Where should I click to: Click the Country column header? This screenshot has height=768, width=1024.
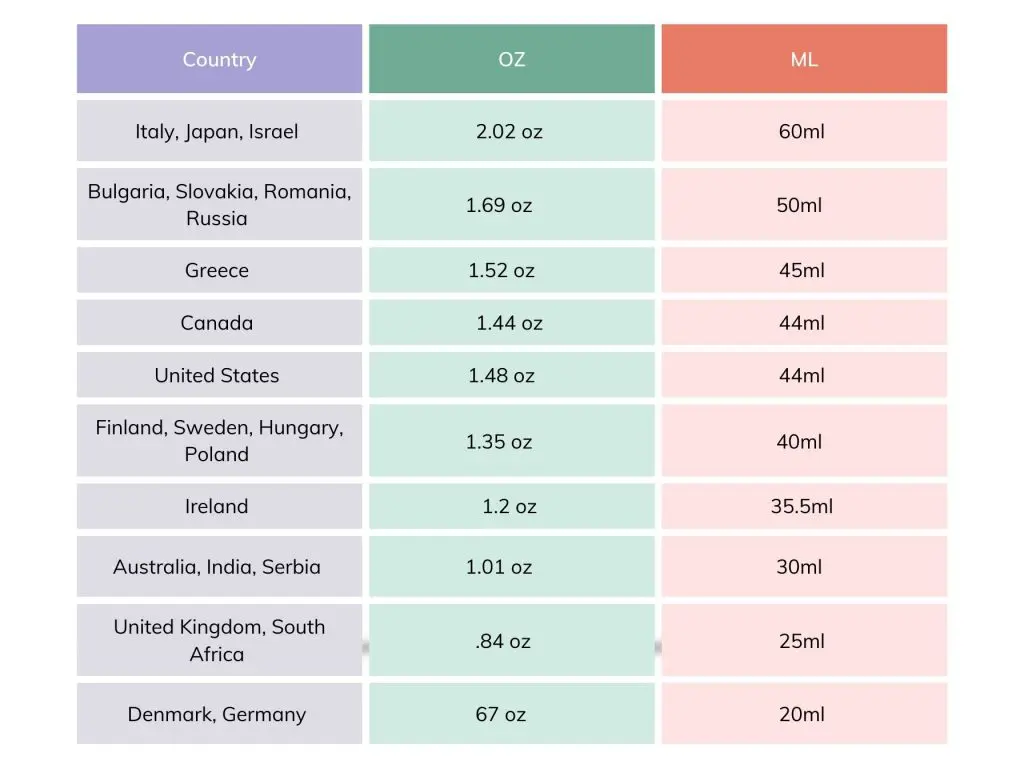pyautogui.click(x=219, y=59)
